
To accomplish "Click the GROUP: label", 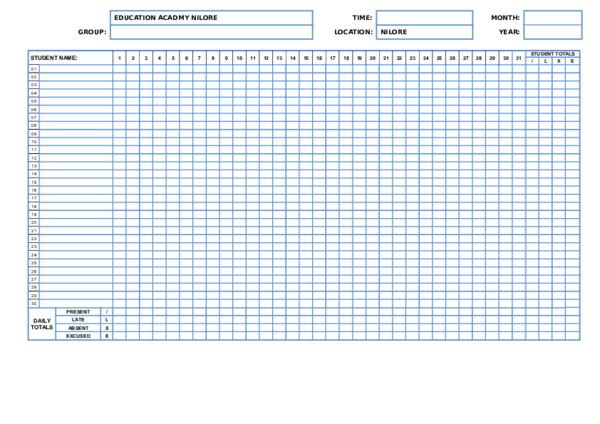I will [92, 32].
